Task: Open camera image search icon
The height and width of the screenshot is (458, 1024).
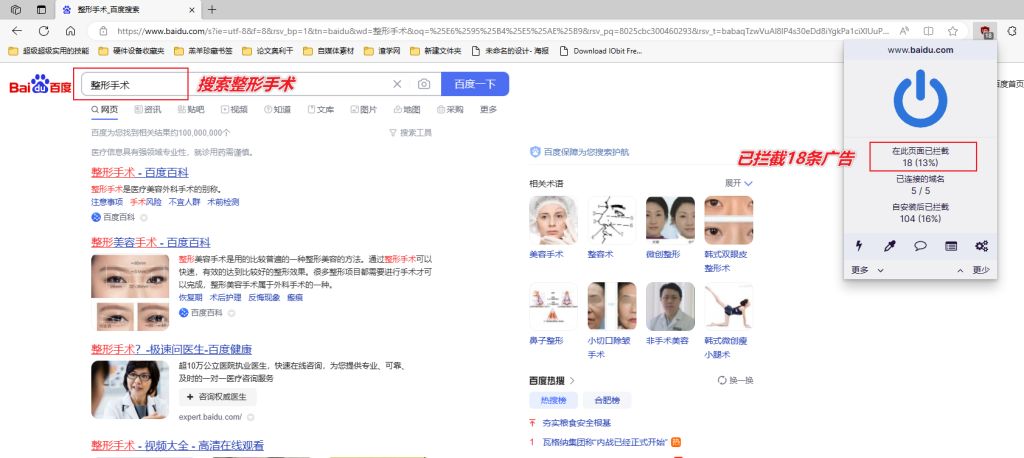Action: point(424,84)
